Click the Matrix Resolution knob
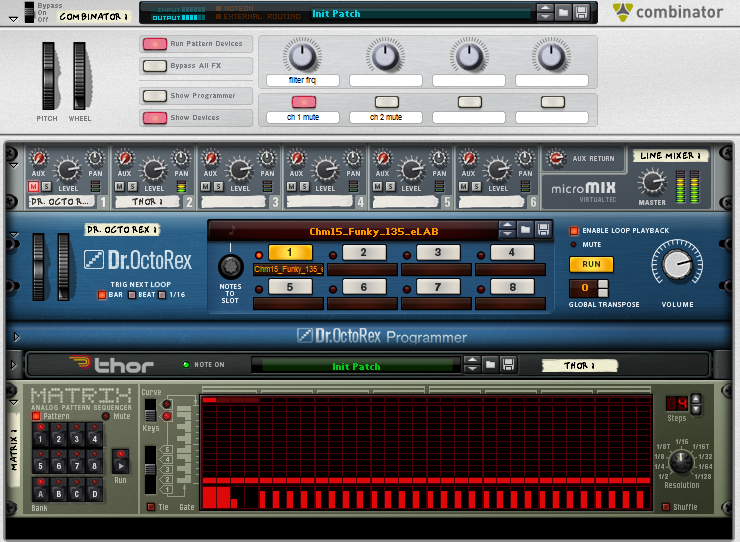 coord(681,461)
